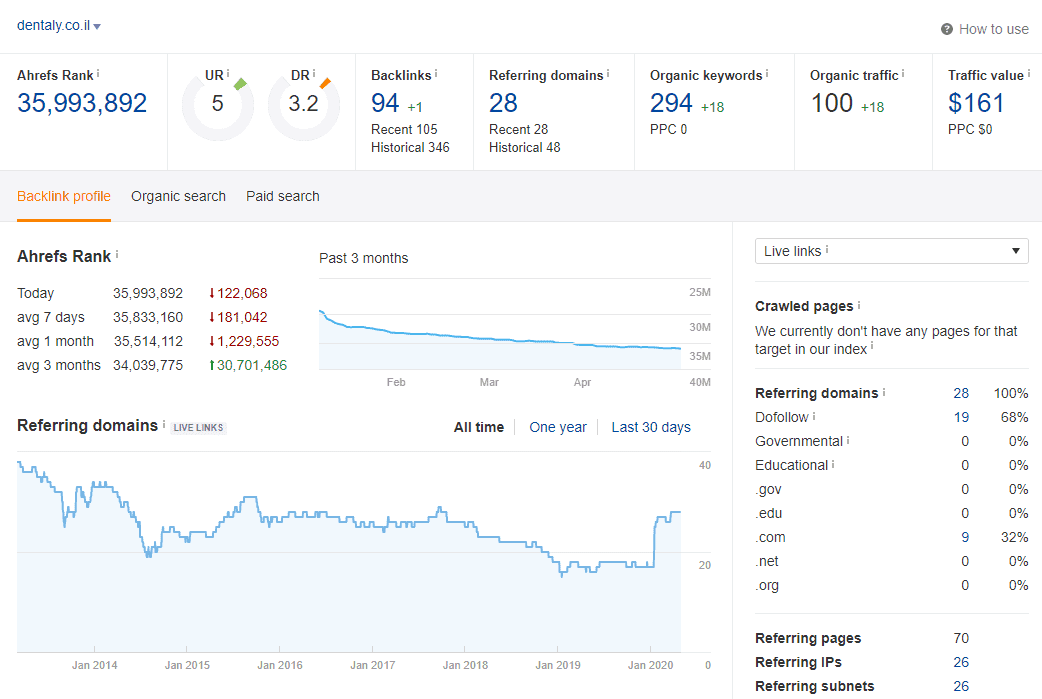The width and height of the screenshot is (1042, 699).
Task: Click the LIVE LINKS badge
Action: [198, 427]
